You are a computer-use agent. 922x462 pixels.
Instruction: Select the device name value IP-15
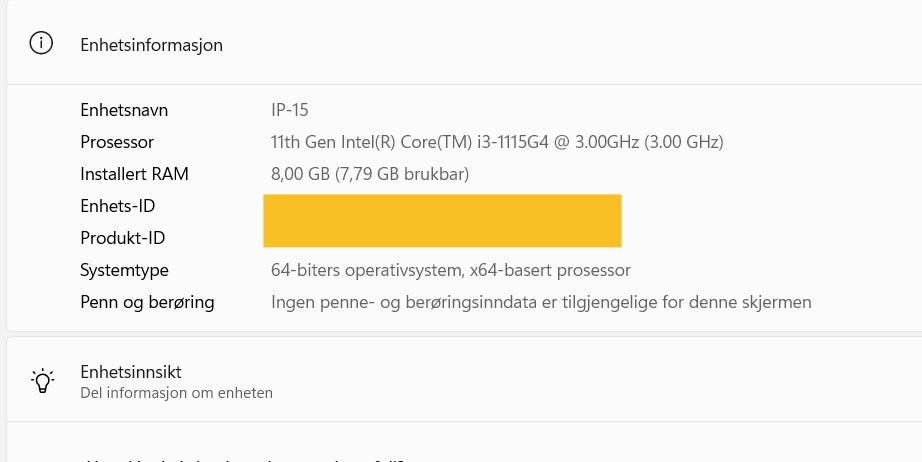pos(290,110)
